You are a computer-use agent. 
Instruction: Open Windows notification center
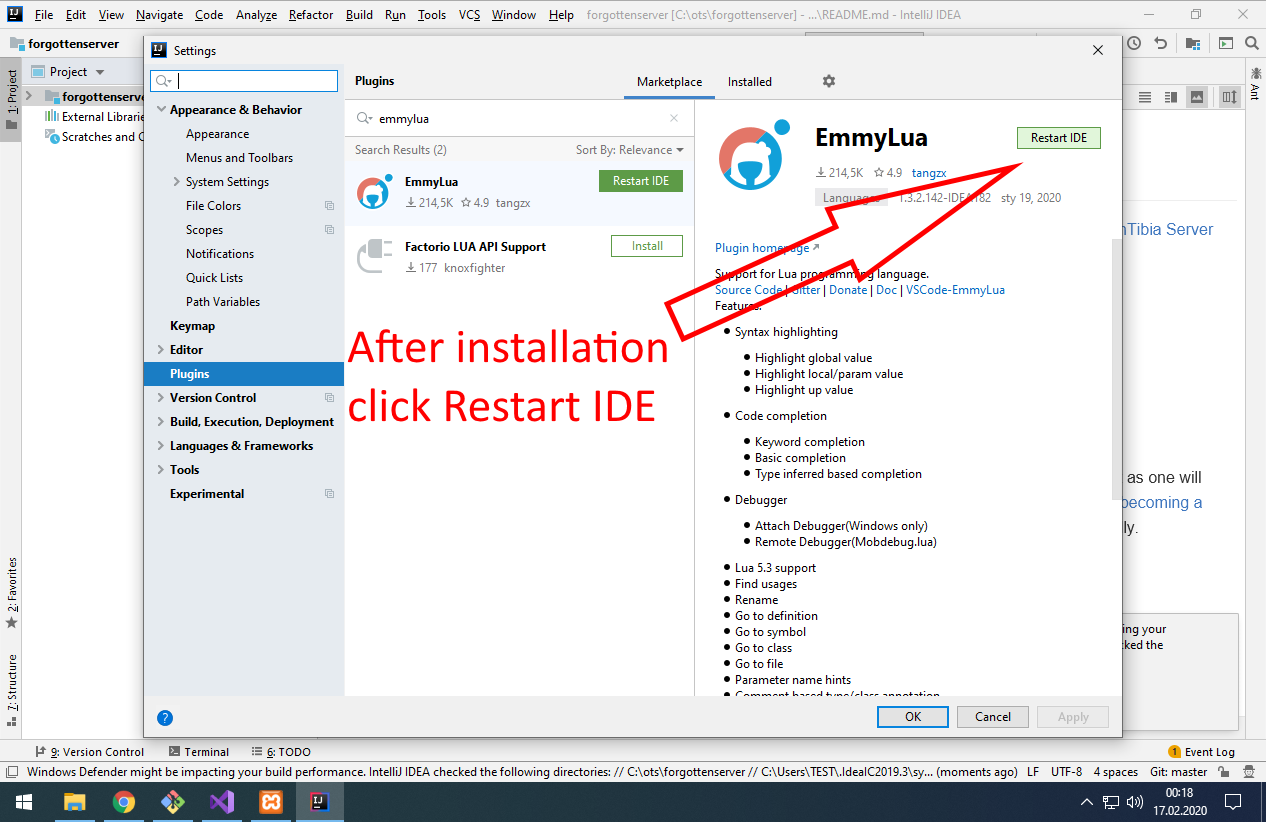click(1234, 802)
